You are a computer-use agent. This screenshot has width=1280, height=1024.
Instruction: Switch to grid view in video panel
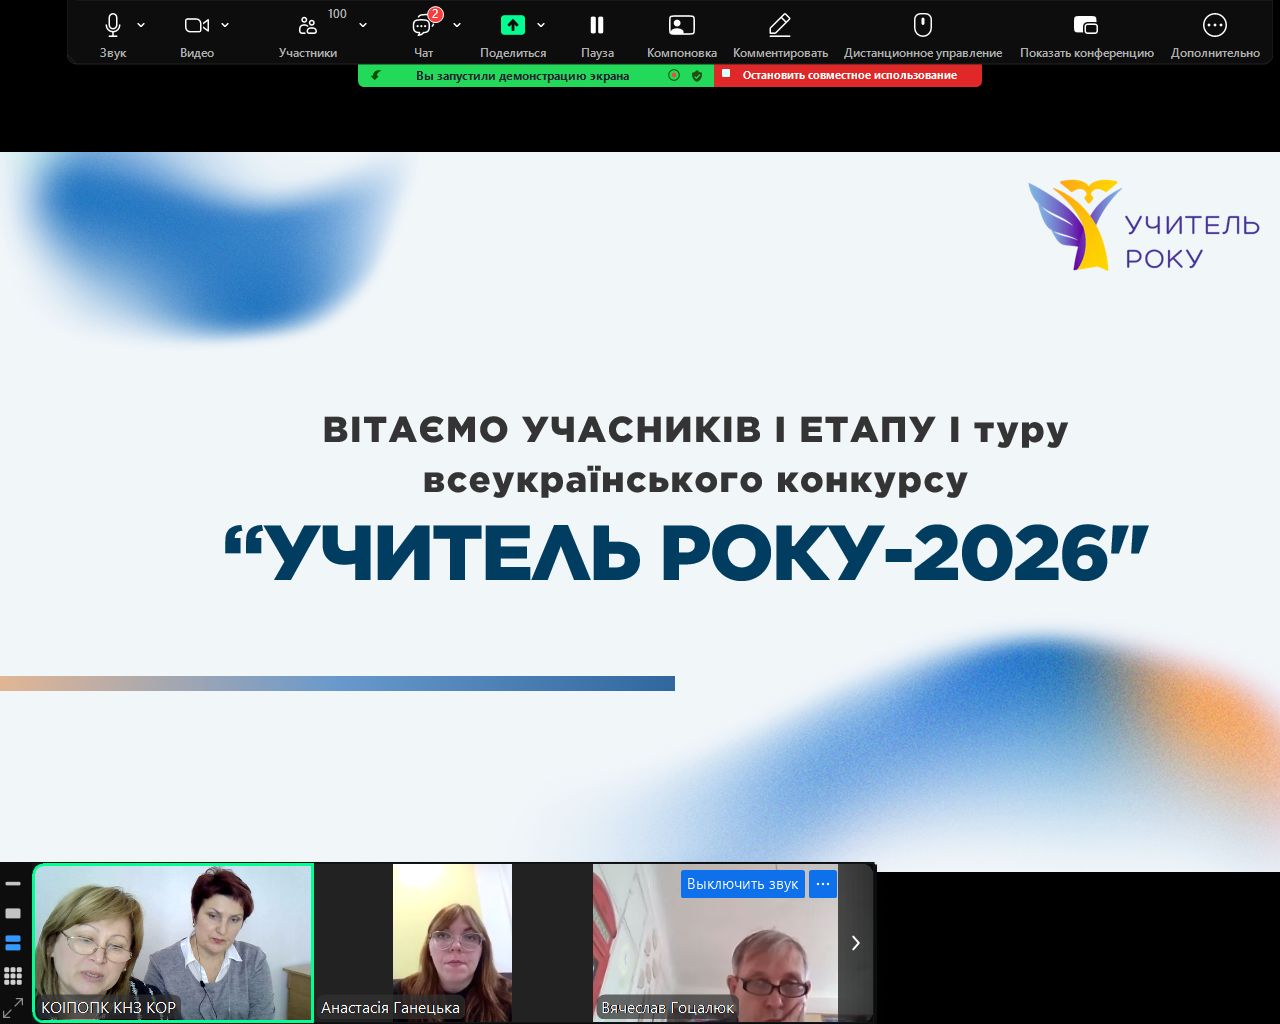(x=13, y=975)
